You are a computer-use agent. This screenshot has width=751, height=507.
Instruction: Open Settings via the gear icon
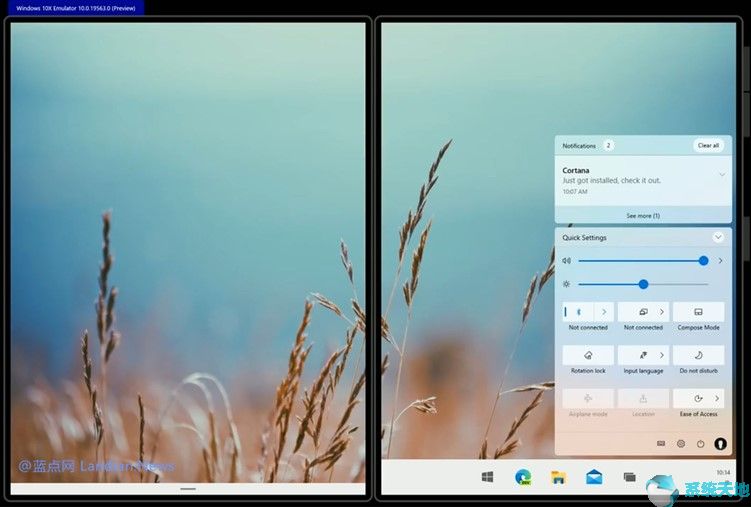pyautogui.click(x=681, y=444)
